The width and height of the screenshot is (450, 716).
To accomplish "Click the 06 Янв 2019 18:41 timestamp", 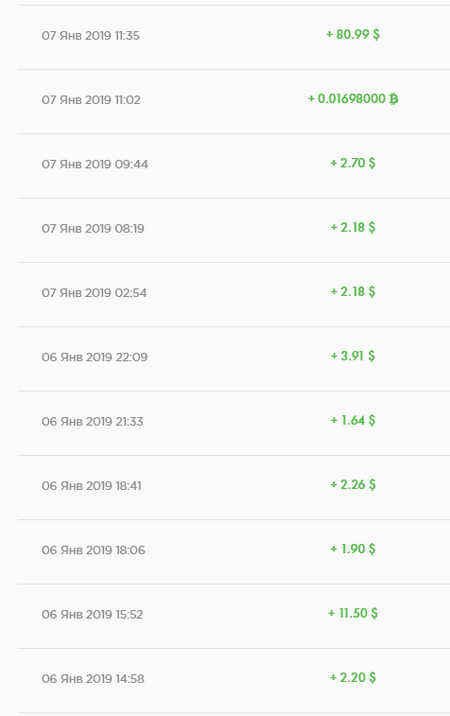I will pyautogui.click(x=91, y=486).
